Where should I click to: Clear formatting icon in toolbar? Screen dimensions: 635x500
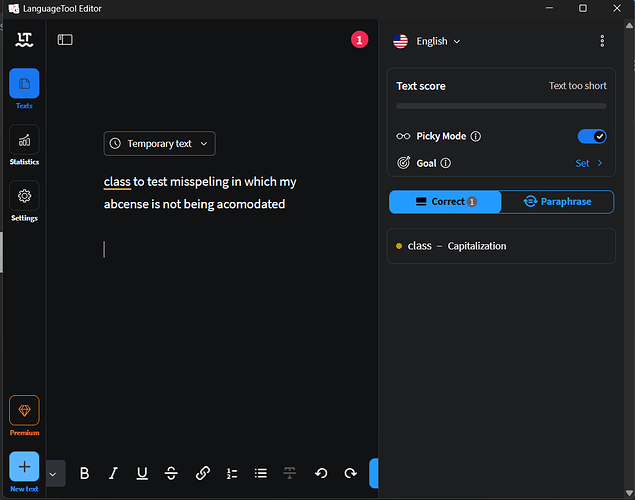pyautogui.click(x=290, y=473)
